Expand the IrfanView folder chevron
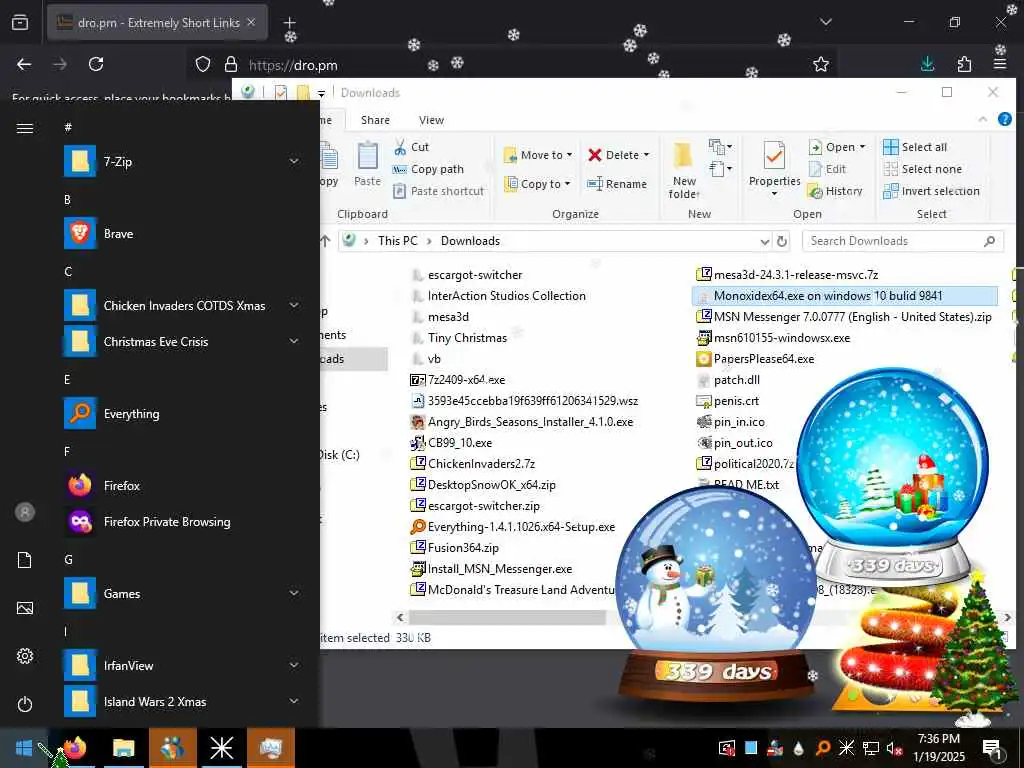 coord(294,665)
